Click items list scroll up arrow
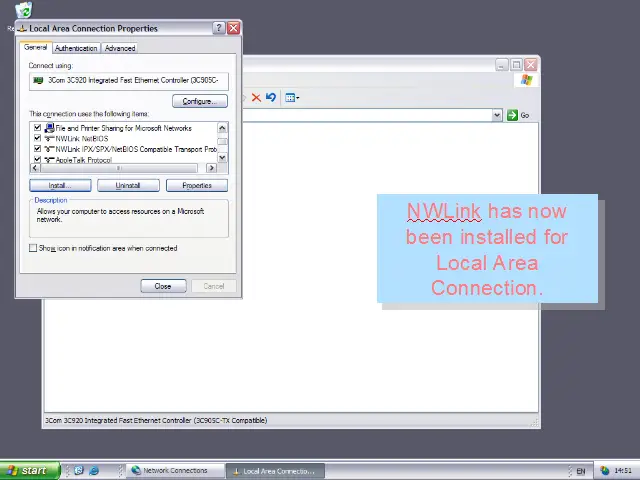The image size is (640, 480). click(222, 128)
